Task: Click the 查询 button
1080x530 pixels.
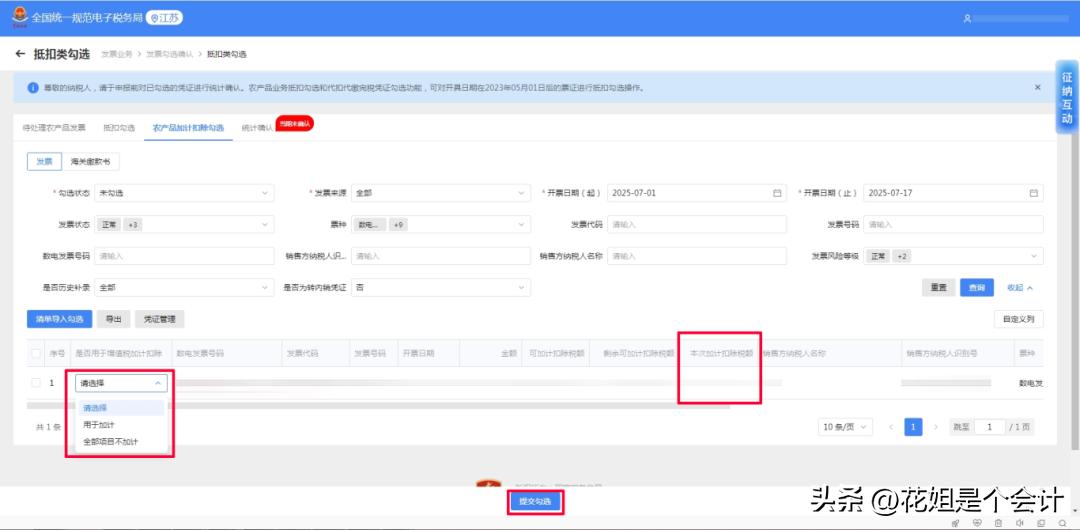Action: point(977,288)
